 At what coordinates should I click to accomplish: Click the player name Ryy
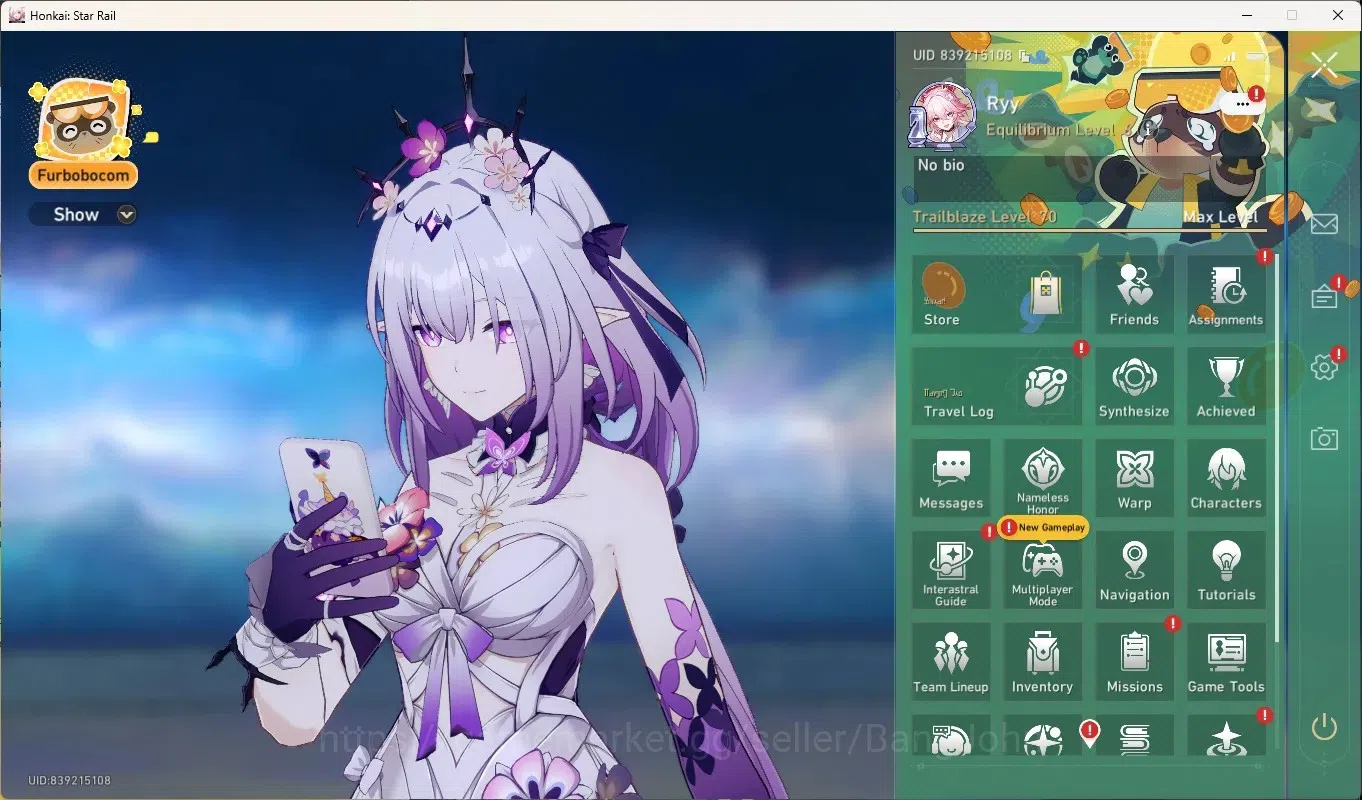point(1003,104)
